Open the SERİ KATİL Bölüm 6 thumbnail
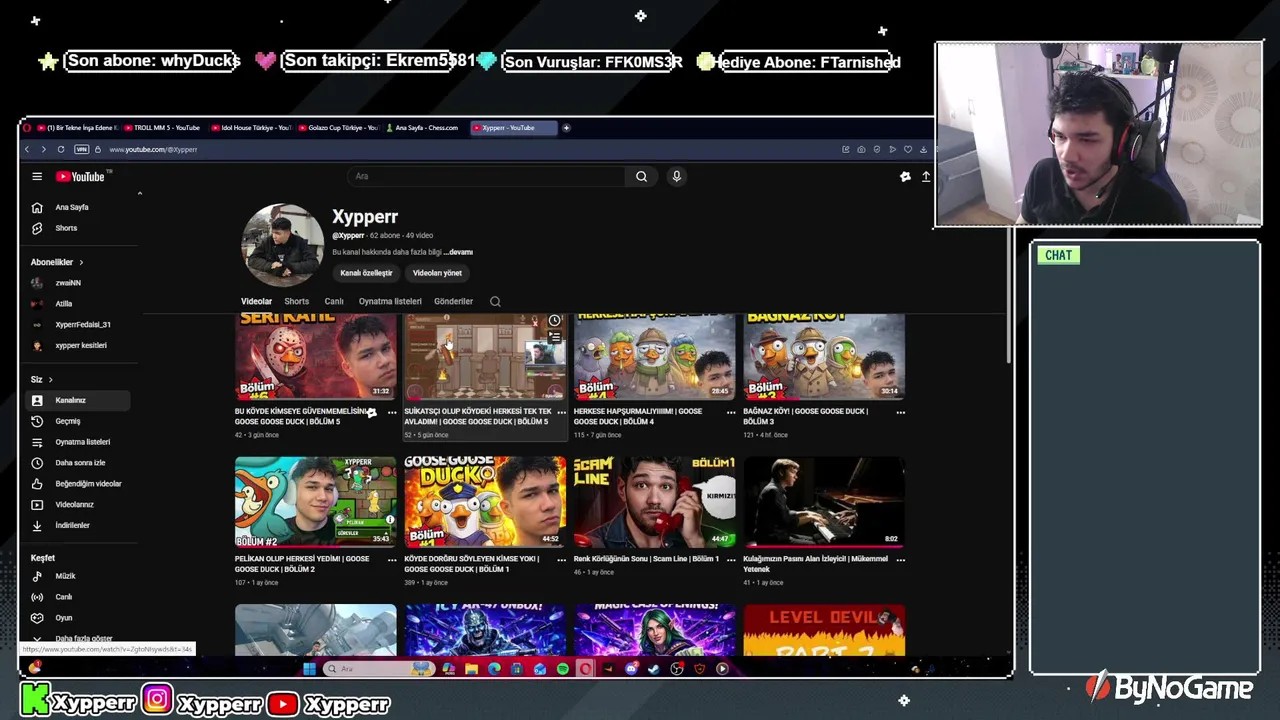The width and height of the screenshot is (1280, 720). [315, 357]
